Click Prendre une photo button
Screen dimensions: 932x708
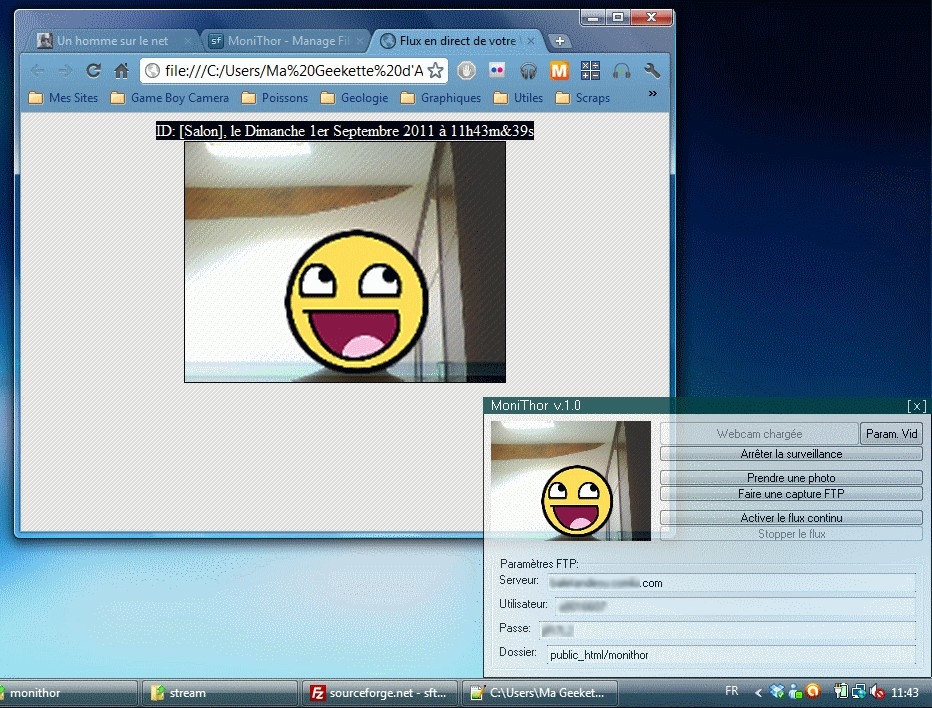coord(791,478)
